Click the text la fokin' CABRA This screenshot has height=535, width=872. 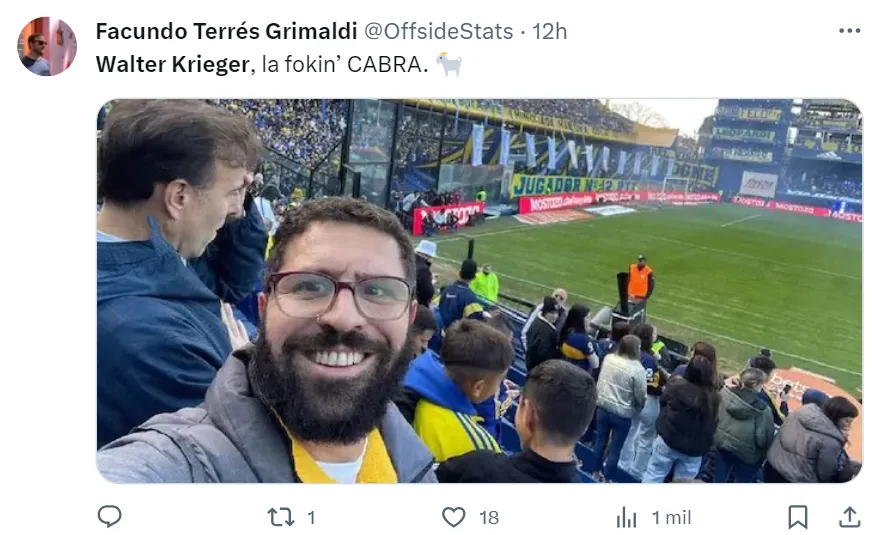(x=345, y=65)
